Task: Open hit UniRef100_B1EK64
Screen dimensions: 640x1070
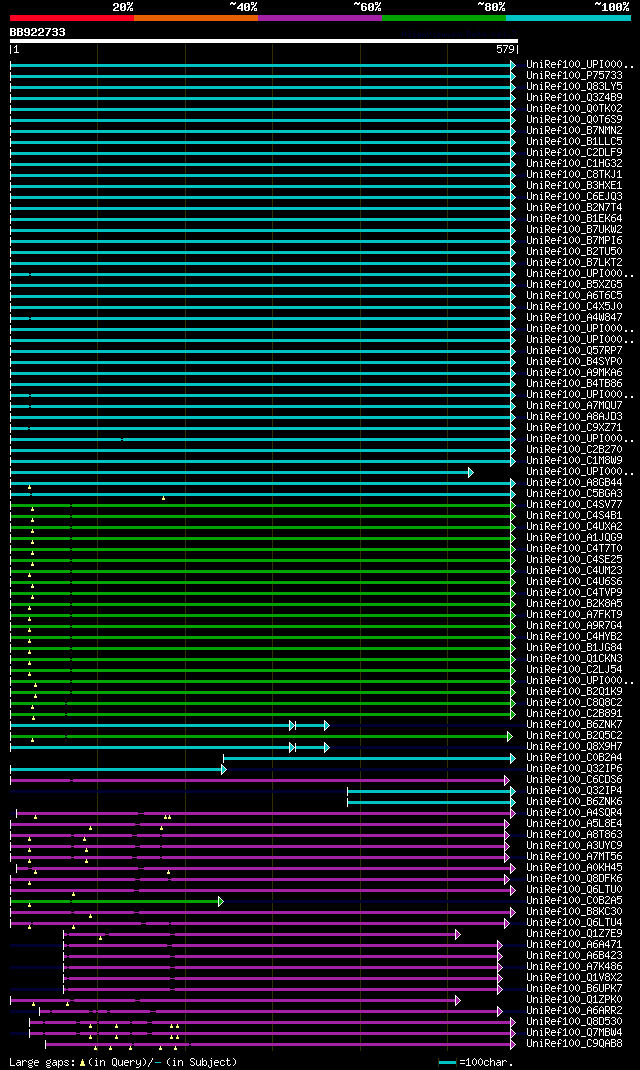Action: 574,218
